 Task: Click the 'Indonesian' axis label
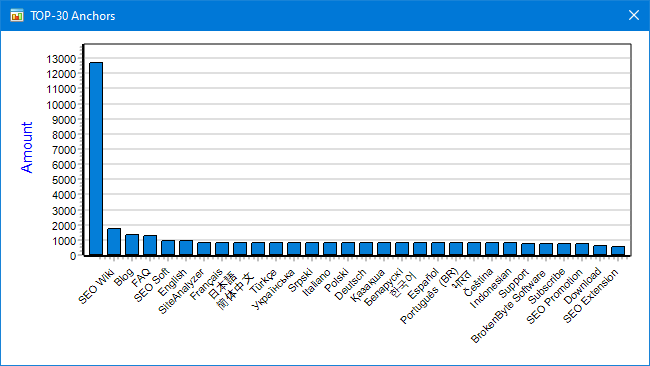(491, 288)
